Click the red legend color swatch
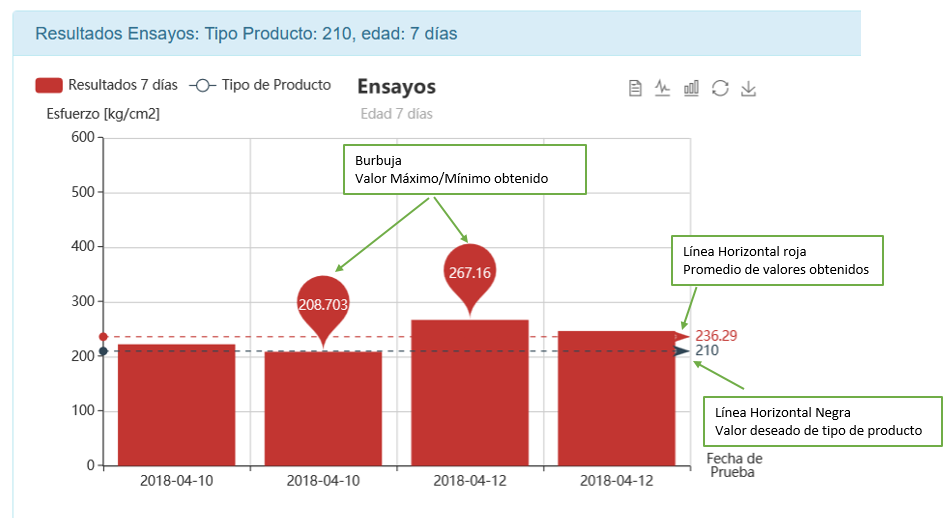 tap(48, 85)
